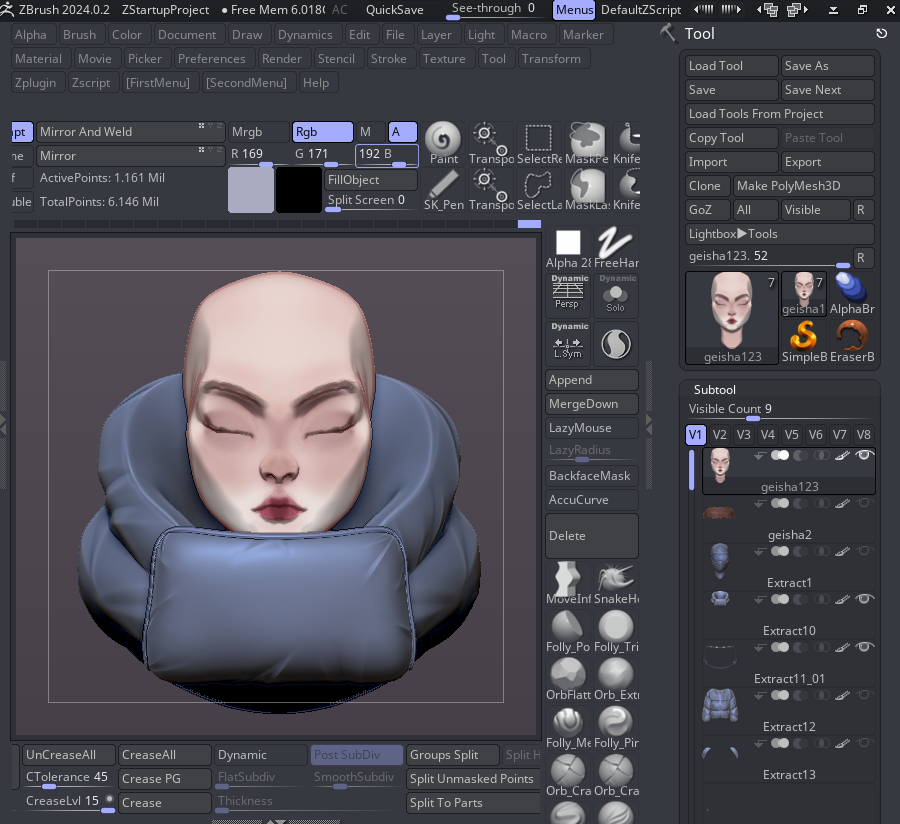
Task: Hide the Extract10 subtool eye icon
Action: click(x=865, y=599)
